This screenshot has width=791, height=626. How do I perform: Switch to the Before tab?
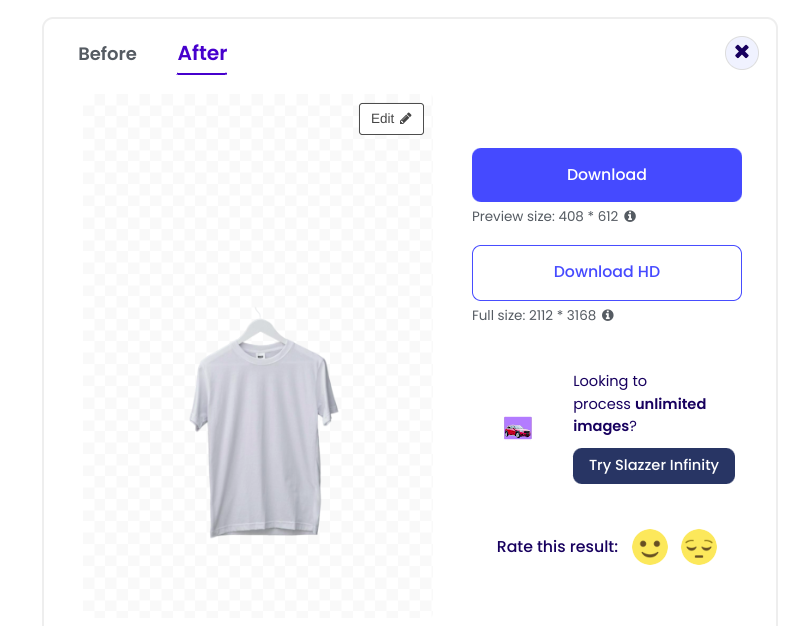coord(107,54)
